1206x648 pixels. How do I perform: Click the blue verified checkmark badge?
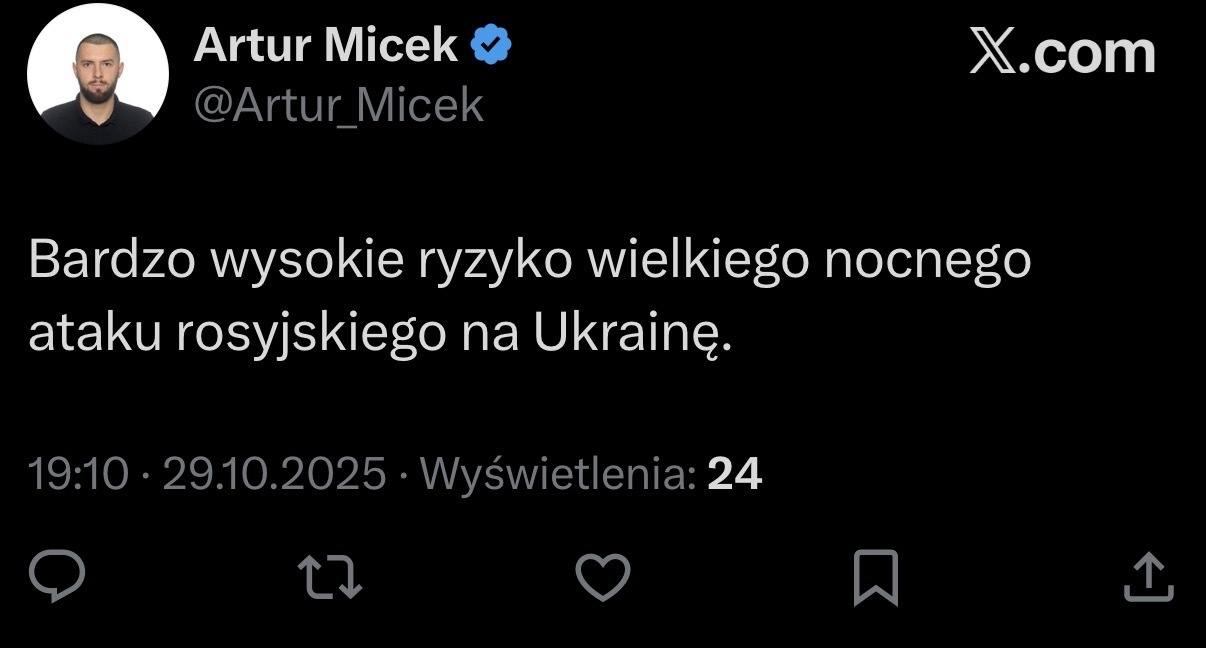tap(492, 45)
